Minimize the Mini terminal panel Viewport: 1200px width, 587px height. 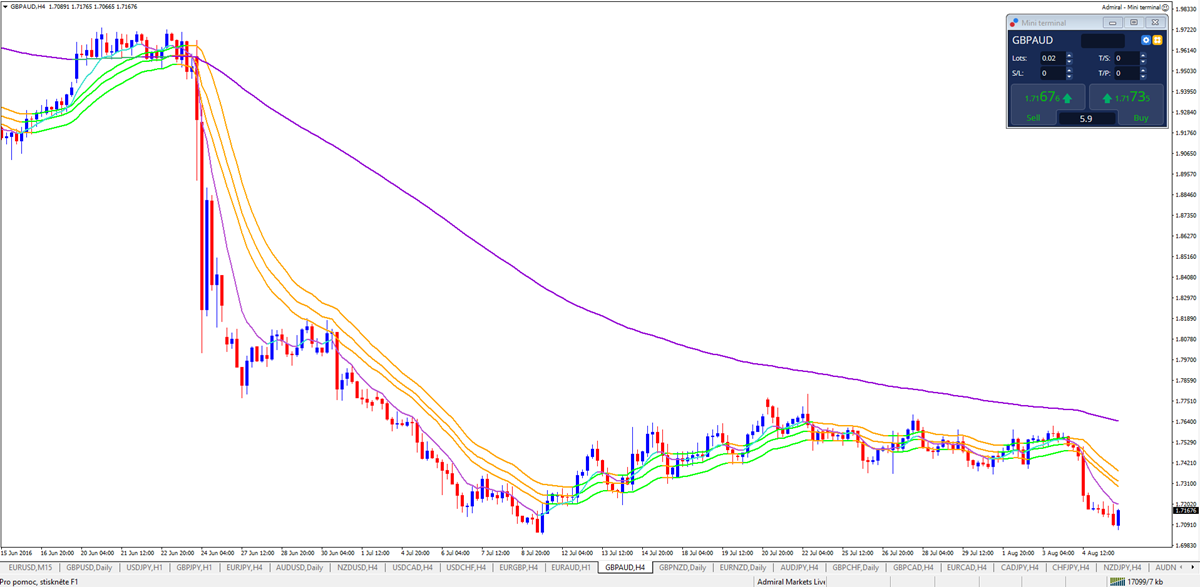pyautogui.click(x=1113, y=22)
